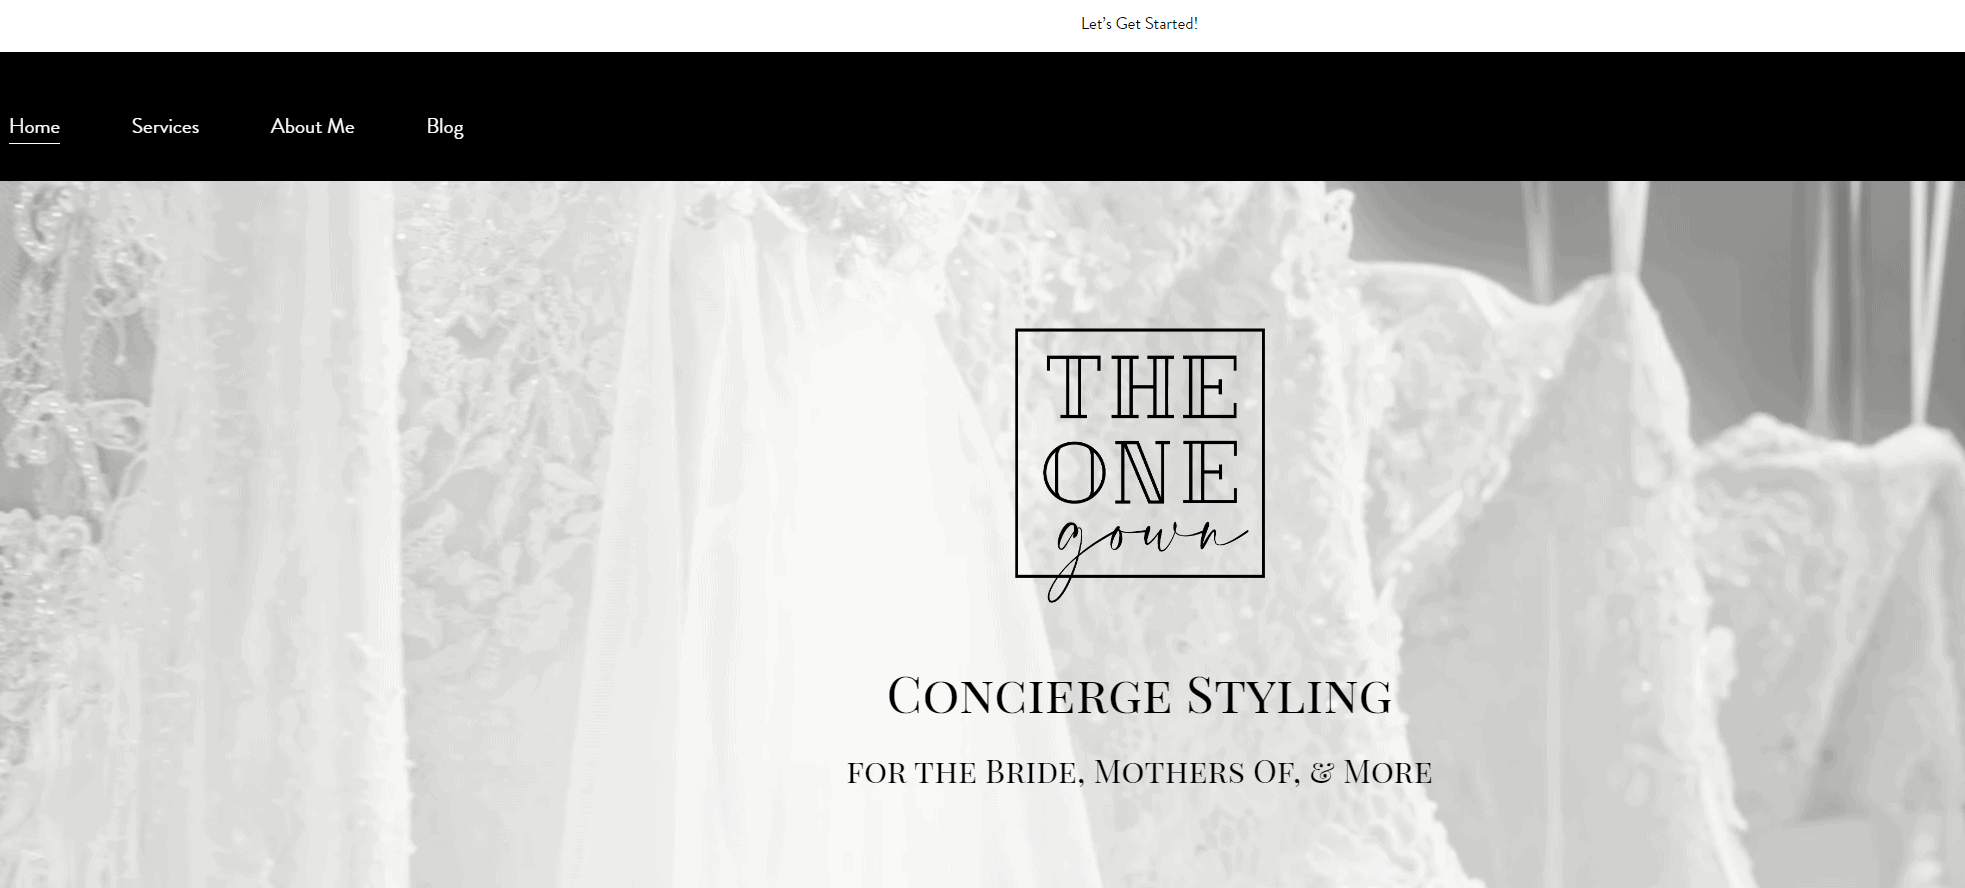Click the underline beneath Home
The image size is (1965, 888).
click(35, 143)
